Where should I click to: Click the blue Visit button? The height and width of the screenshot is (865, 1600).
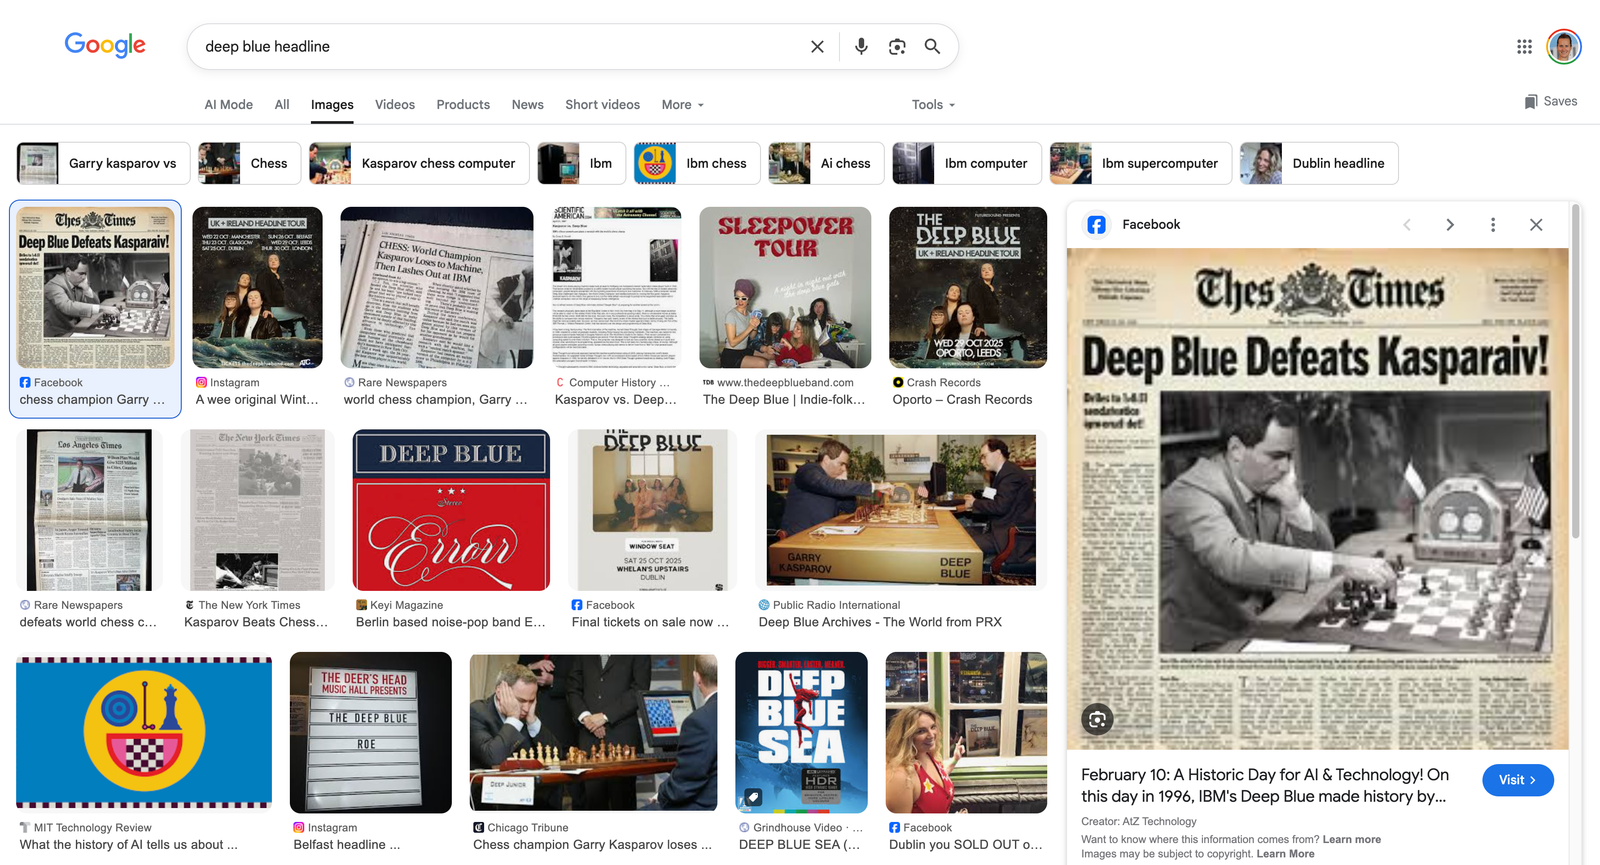(1518, 780)
